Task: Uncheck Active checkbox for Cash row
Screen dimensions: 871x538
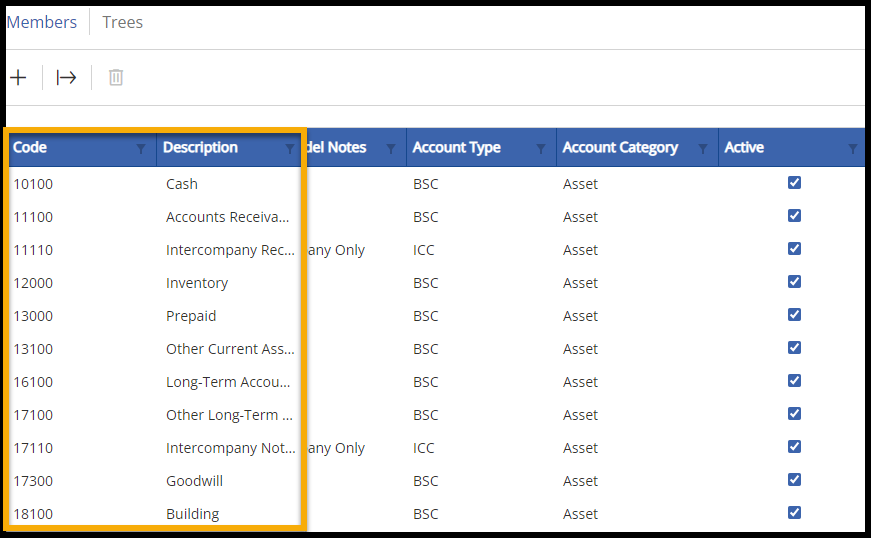Action: [x=795, y=183]
